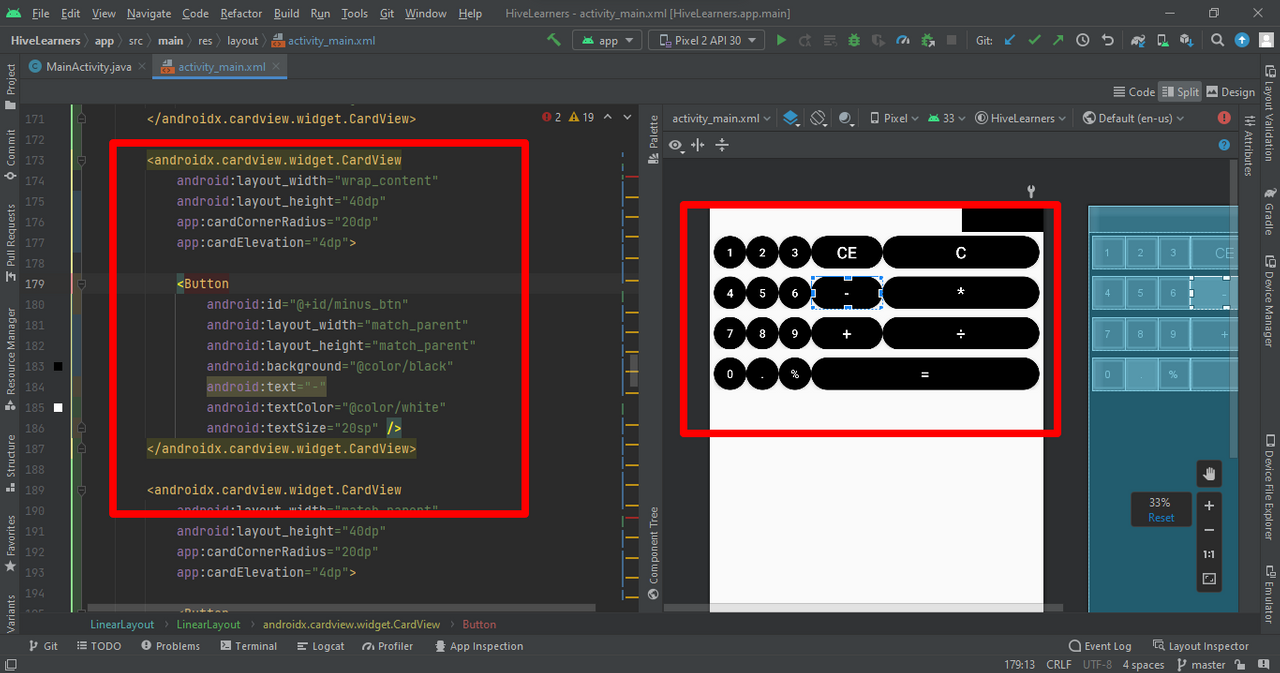Screen dimensions: 1280x673
Task: Attach debugger to Android process icon
Action: 927,41
